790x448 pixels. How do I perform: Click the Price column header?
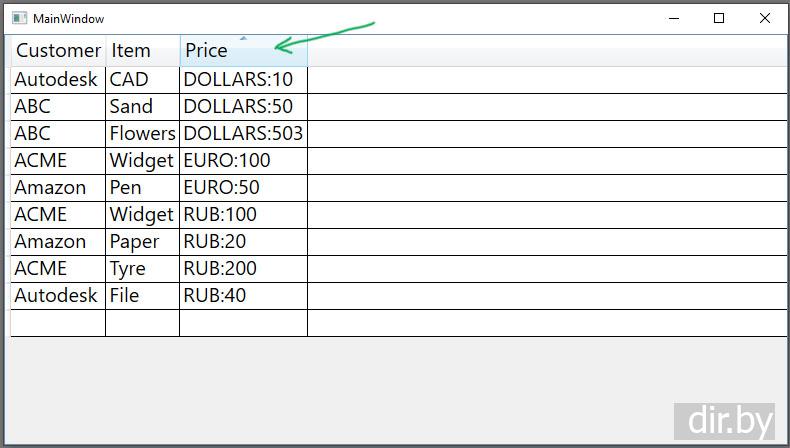tap(243, 50)
